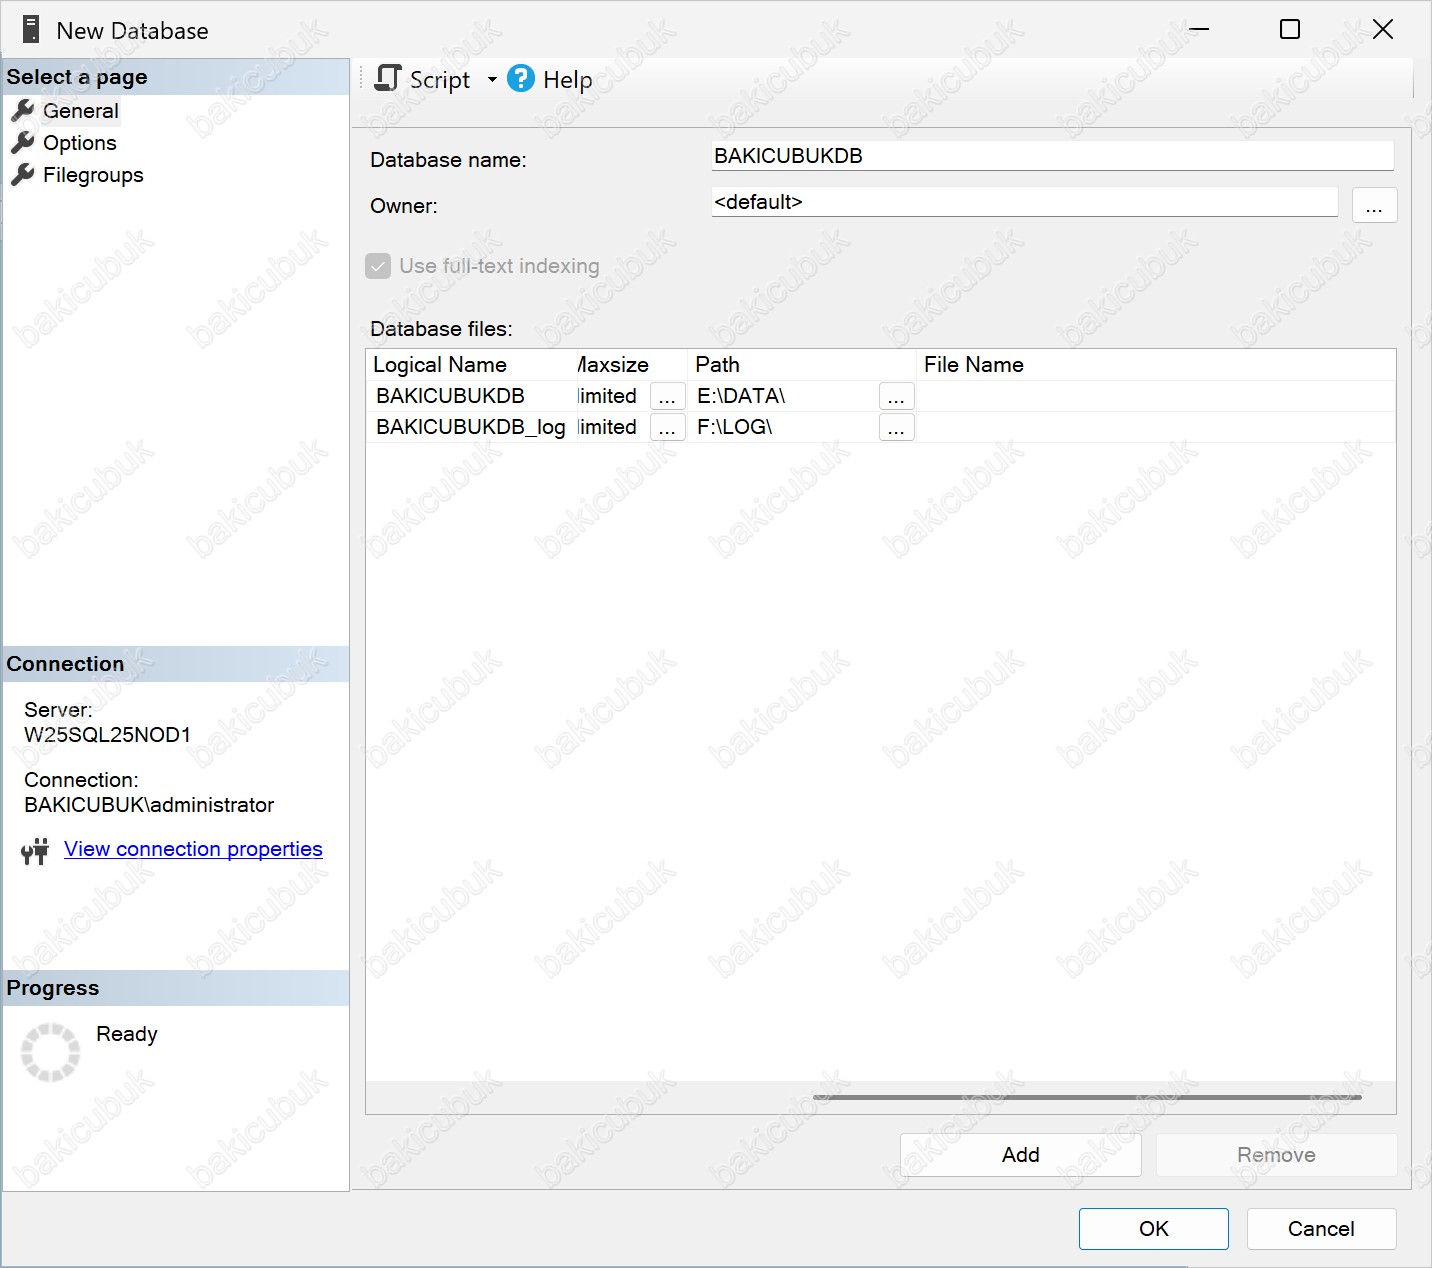Click OK to create the database

[1153, 1229]
